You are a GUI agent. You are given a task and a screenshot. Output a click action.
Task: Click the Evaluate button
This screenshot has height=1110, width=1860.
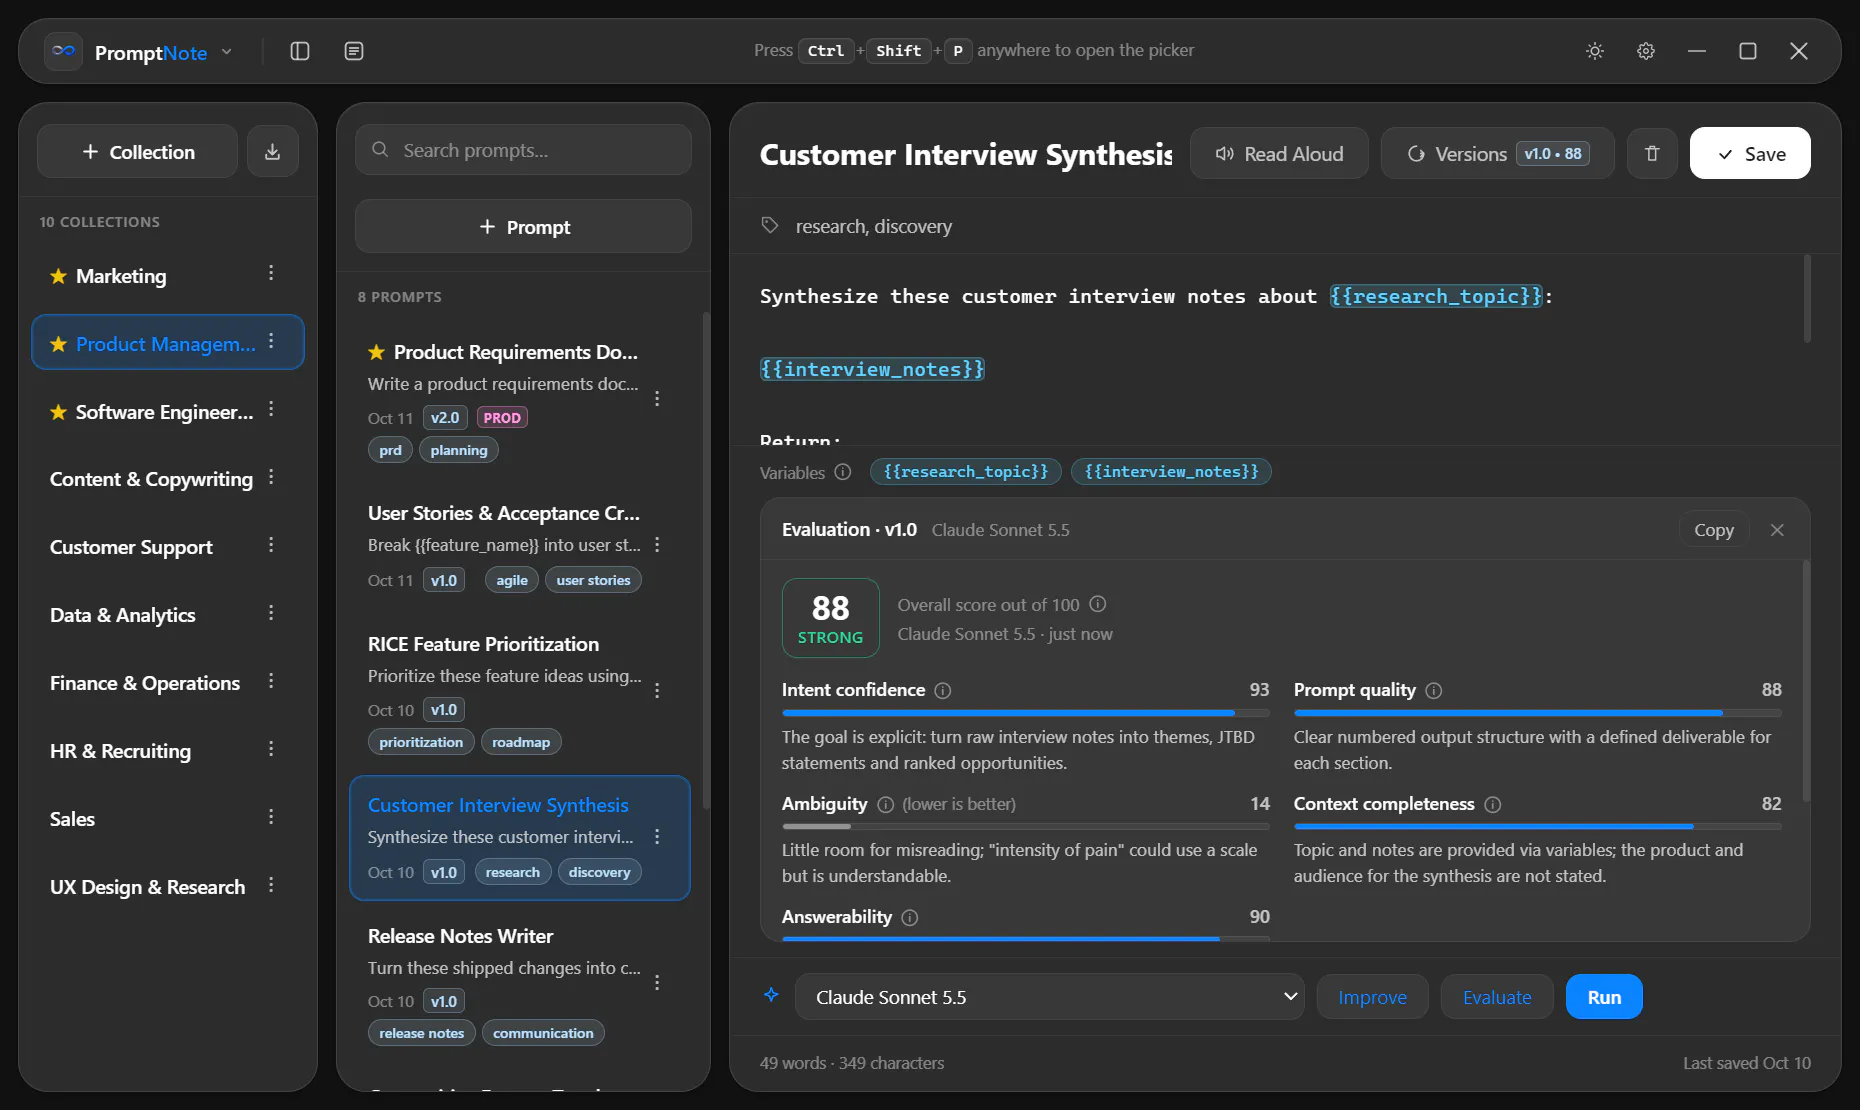pos(1496,997)
